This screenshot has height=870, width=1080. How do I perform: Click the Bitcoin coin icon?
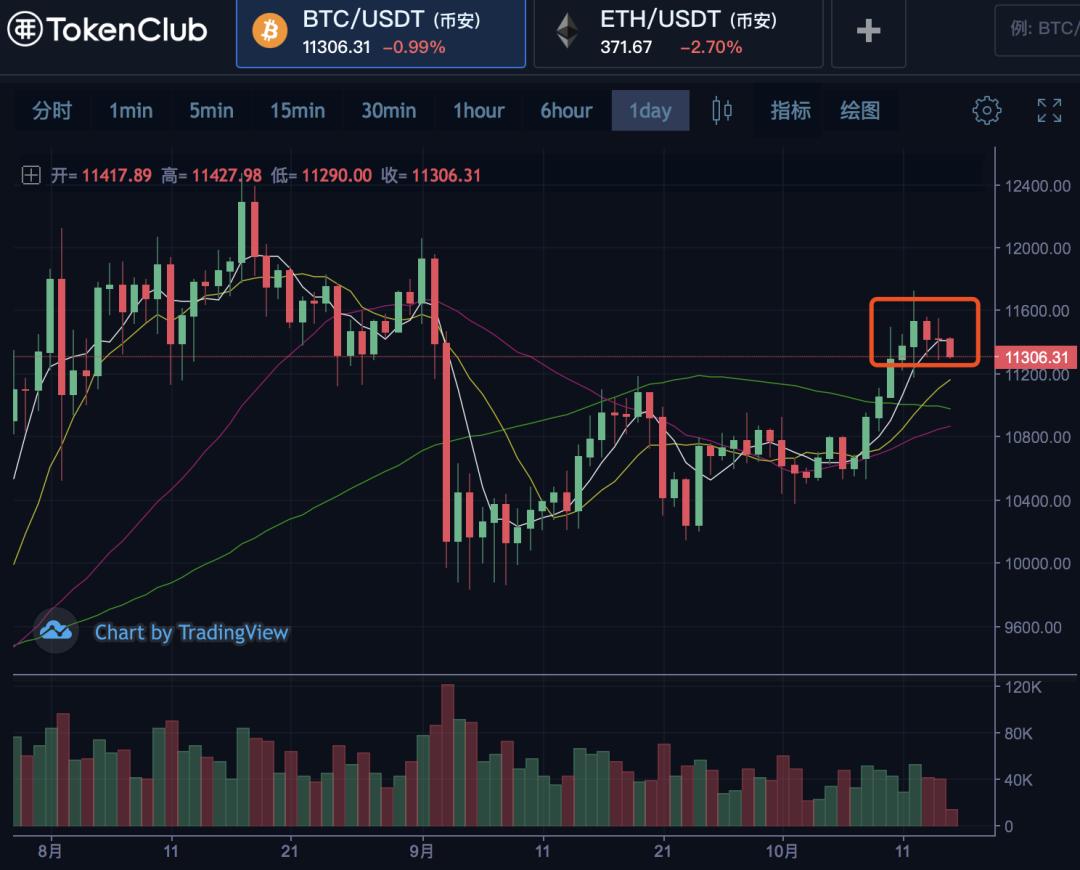[269, 31]
